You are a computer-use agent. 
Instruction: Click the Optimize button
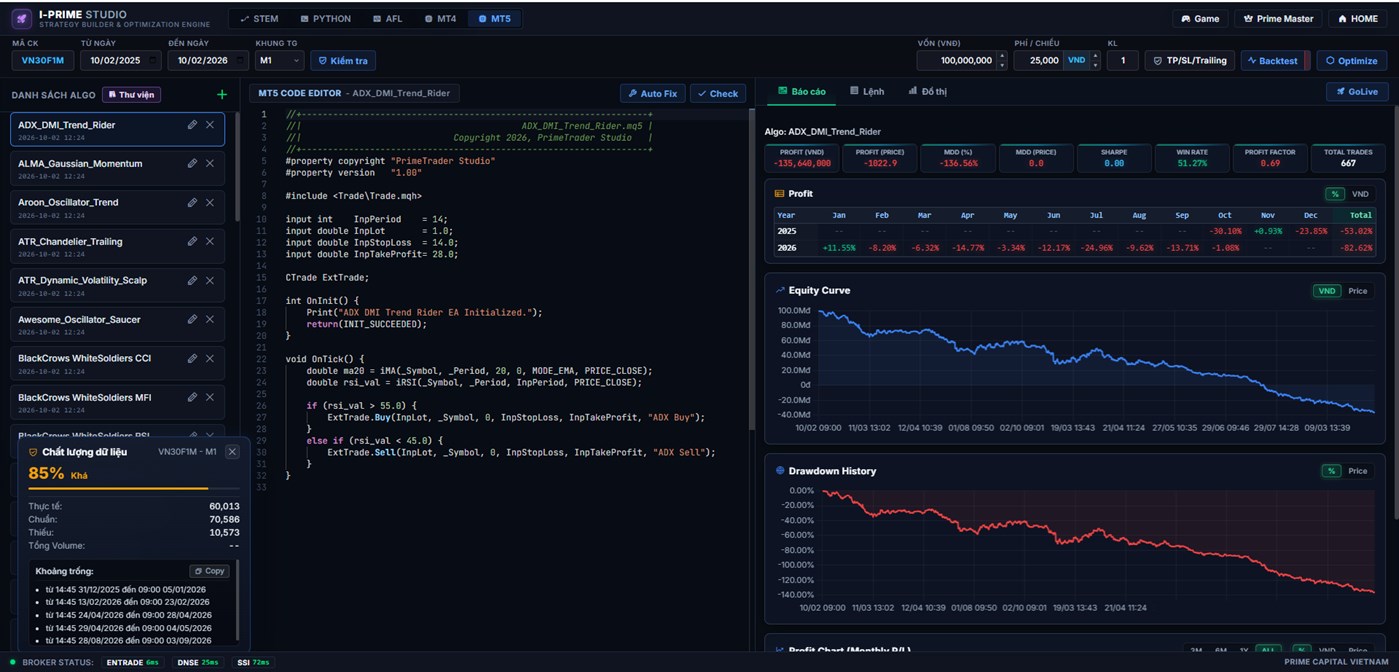click(x=1351, y=60)
